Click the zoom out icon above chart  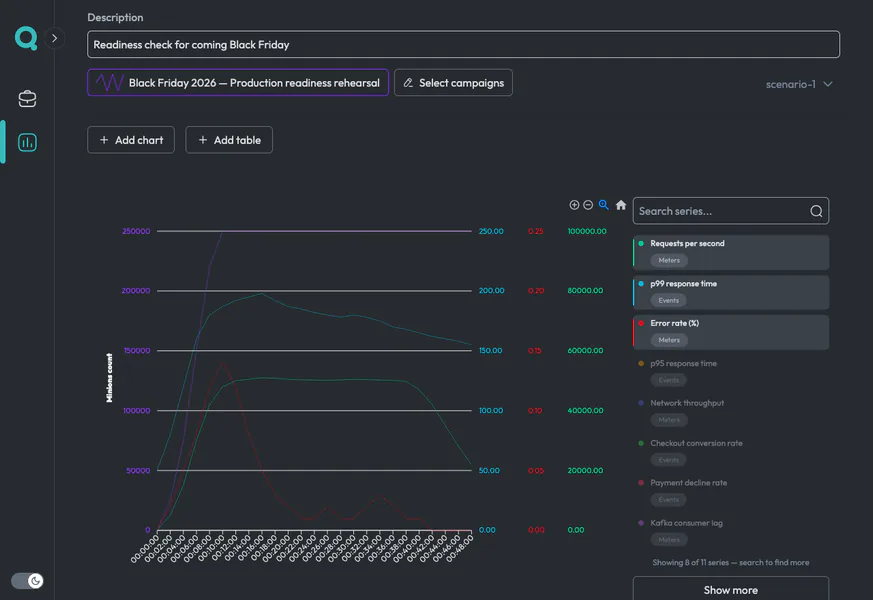(588, 205)
